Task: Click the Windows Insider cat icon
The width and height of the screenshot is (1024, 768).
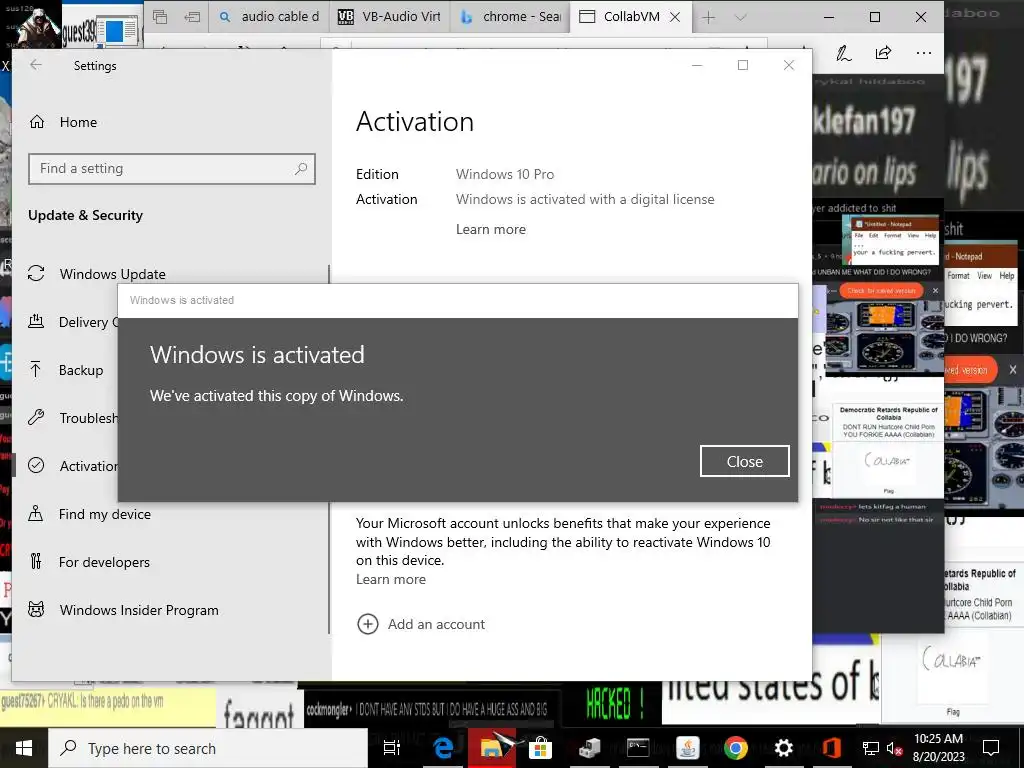Action: tap(37, 609)
